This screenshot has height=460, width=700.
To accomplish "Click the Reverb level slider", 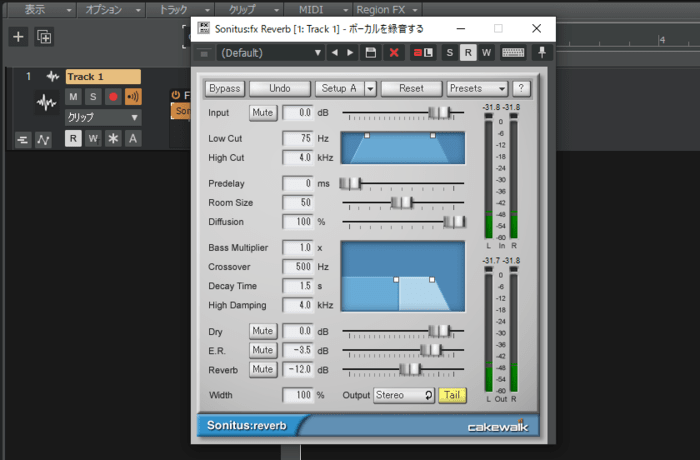I will (x=410, y=369).
